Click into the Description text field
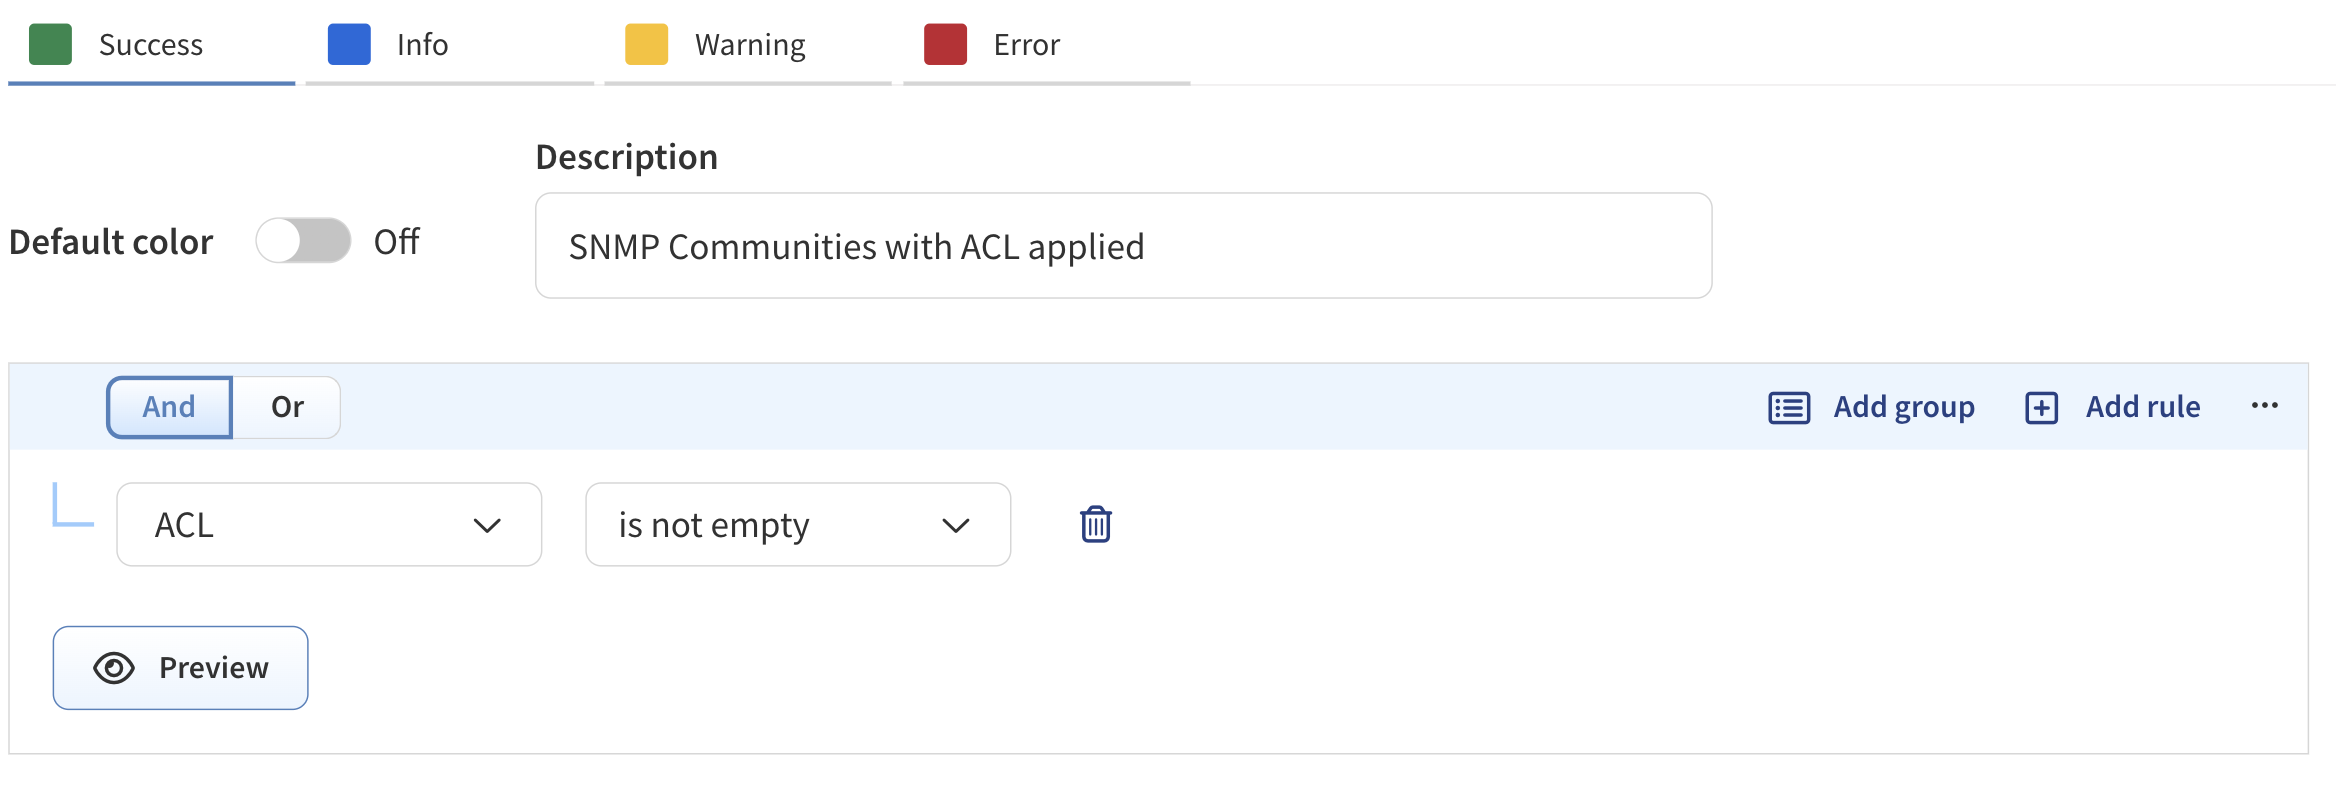The height and width of the screenshot is (804, 2336). click(1122, 246)
